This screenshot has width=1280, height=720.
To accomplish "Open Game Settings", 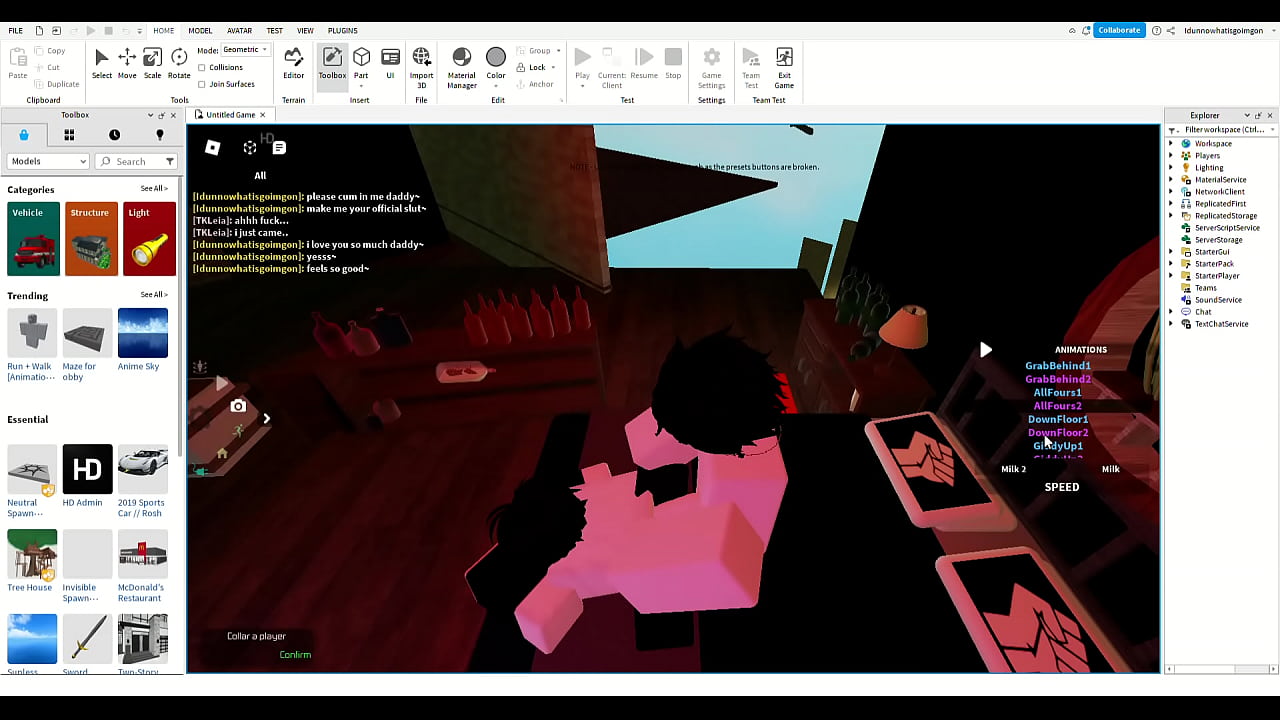I will pos(711,65).
